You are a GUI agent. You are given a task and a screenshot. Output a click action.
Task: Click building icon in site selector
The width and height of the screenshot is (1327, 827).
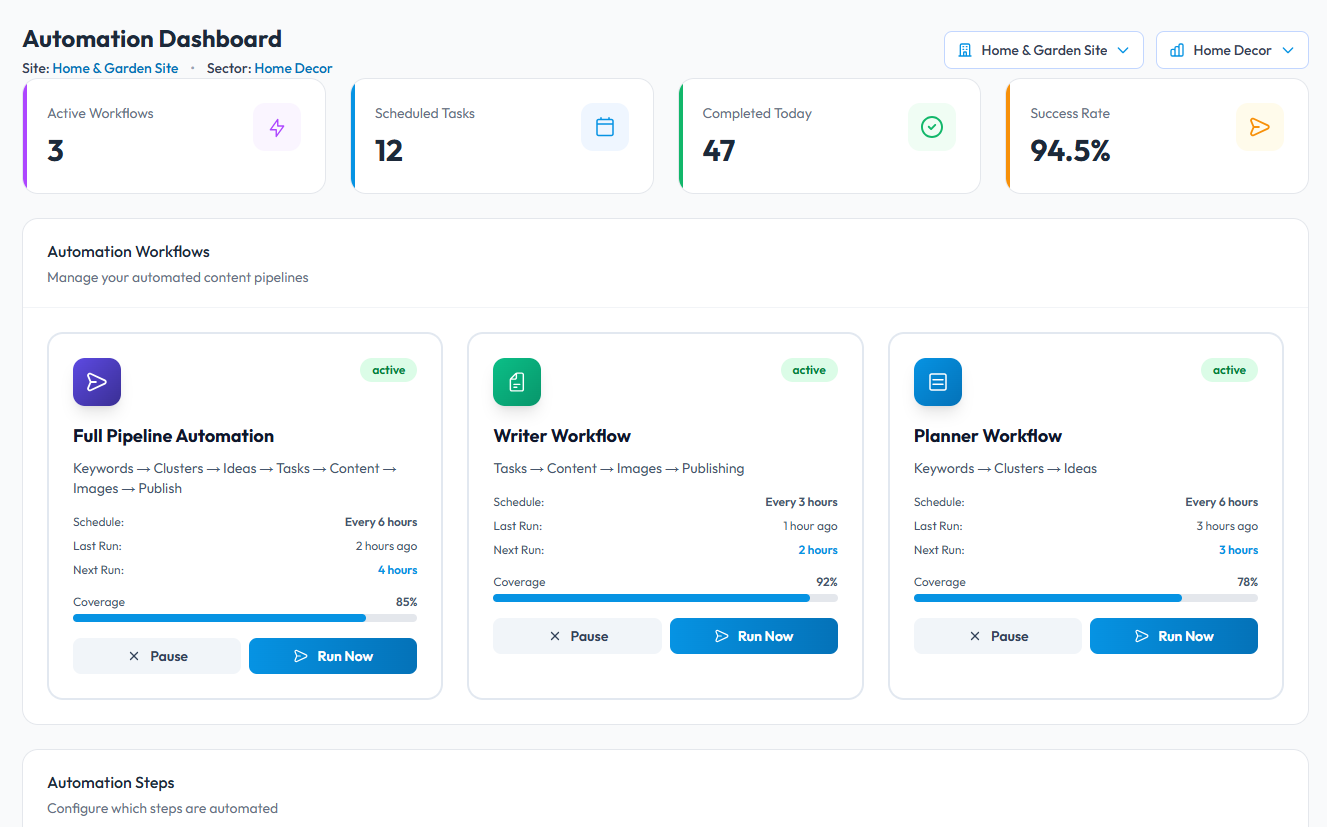965,50
